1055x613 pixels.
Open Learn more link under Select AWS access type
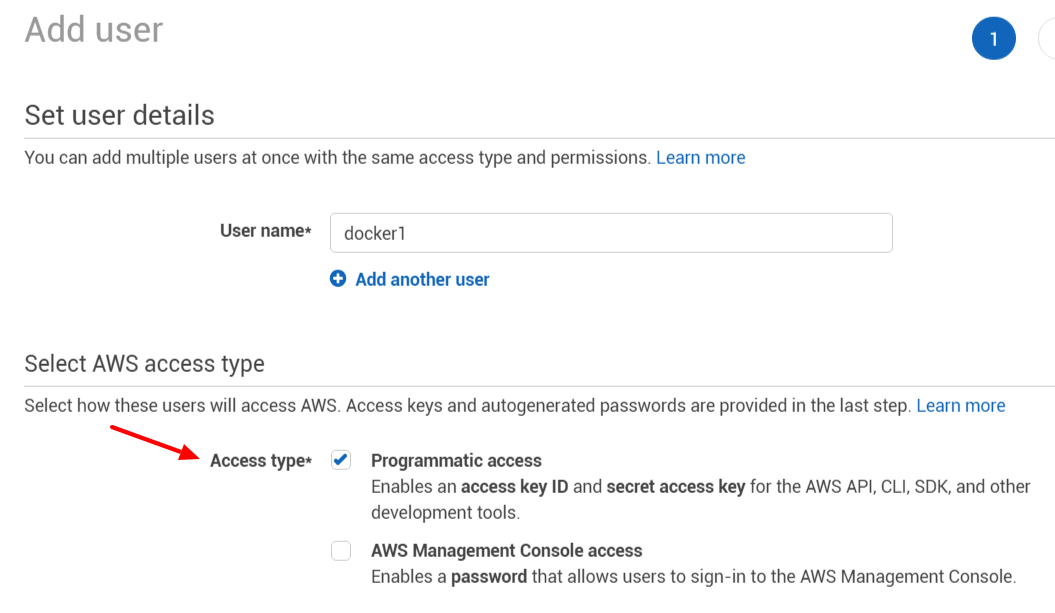[x=960, y=406]
